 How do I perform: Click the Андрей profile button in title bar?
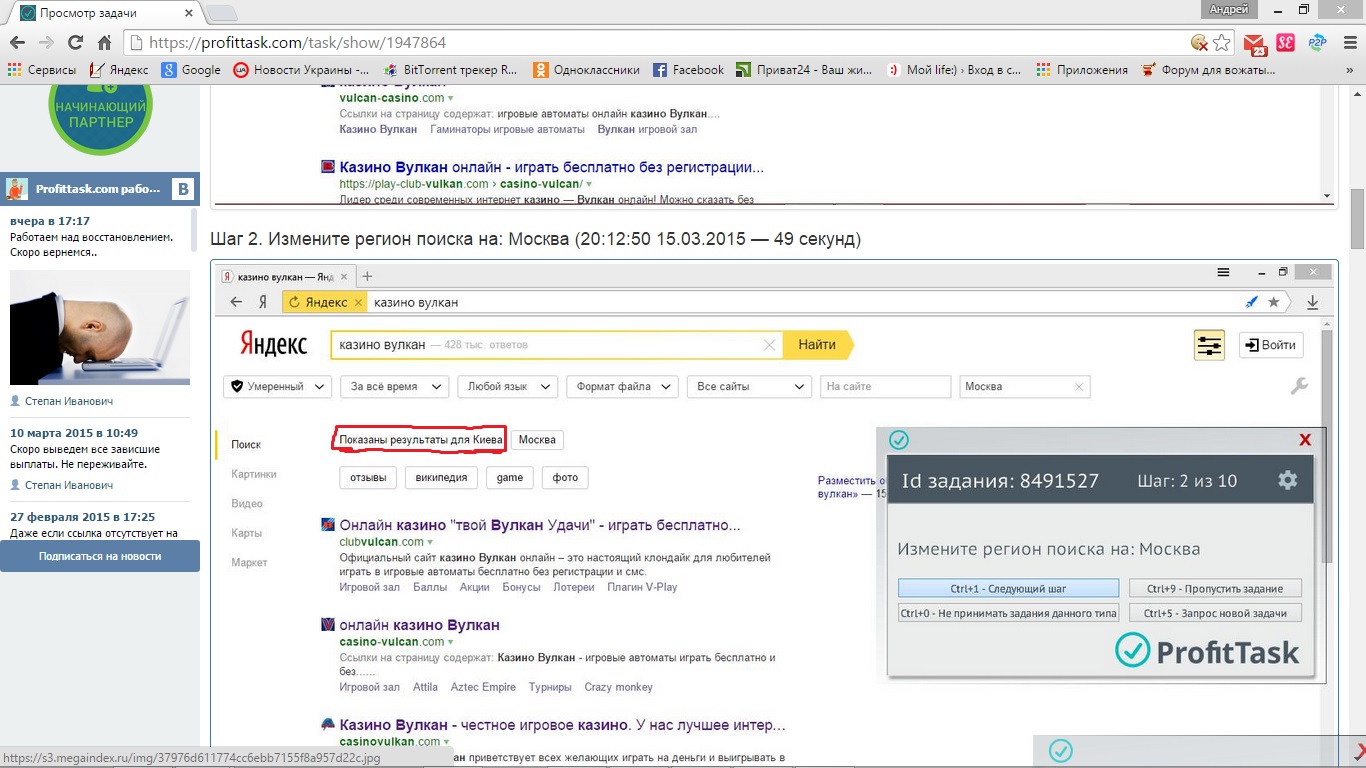pos(1228,9)
